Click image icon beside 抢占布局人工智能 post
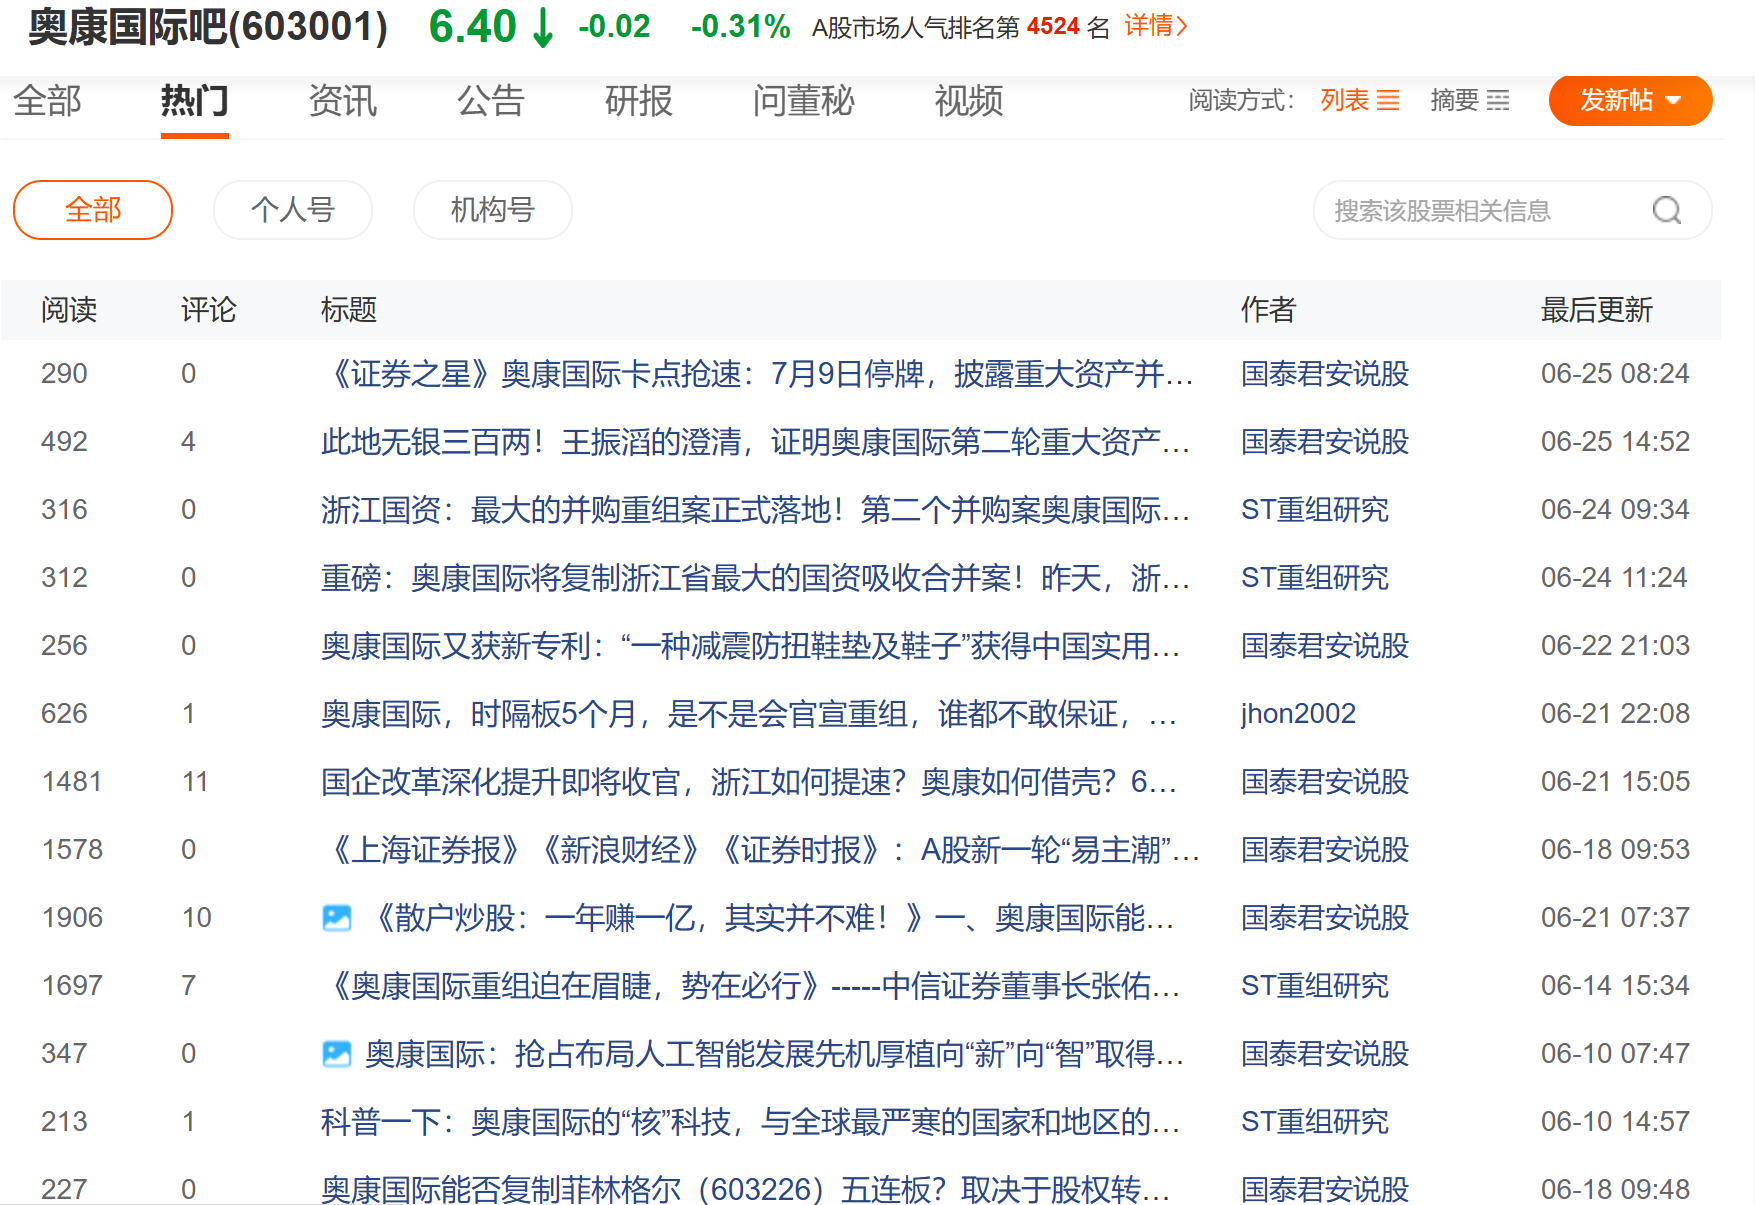1755x1205 pixels. tap(337, 1054)
